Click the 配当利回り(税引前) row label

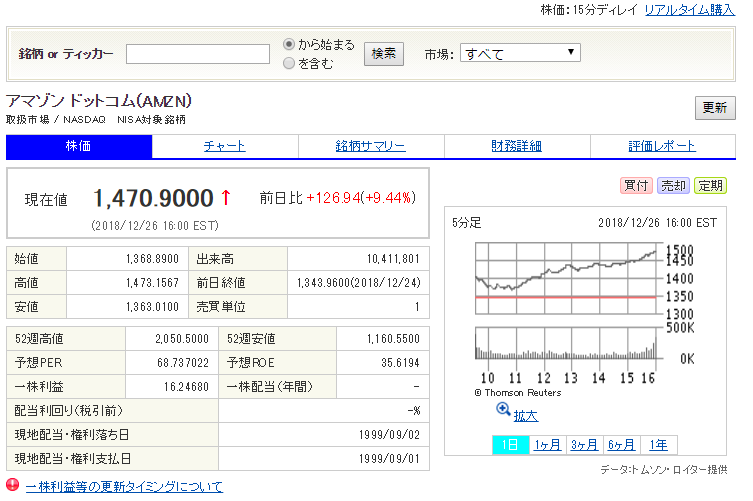(69, 411)
